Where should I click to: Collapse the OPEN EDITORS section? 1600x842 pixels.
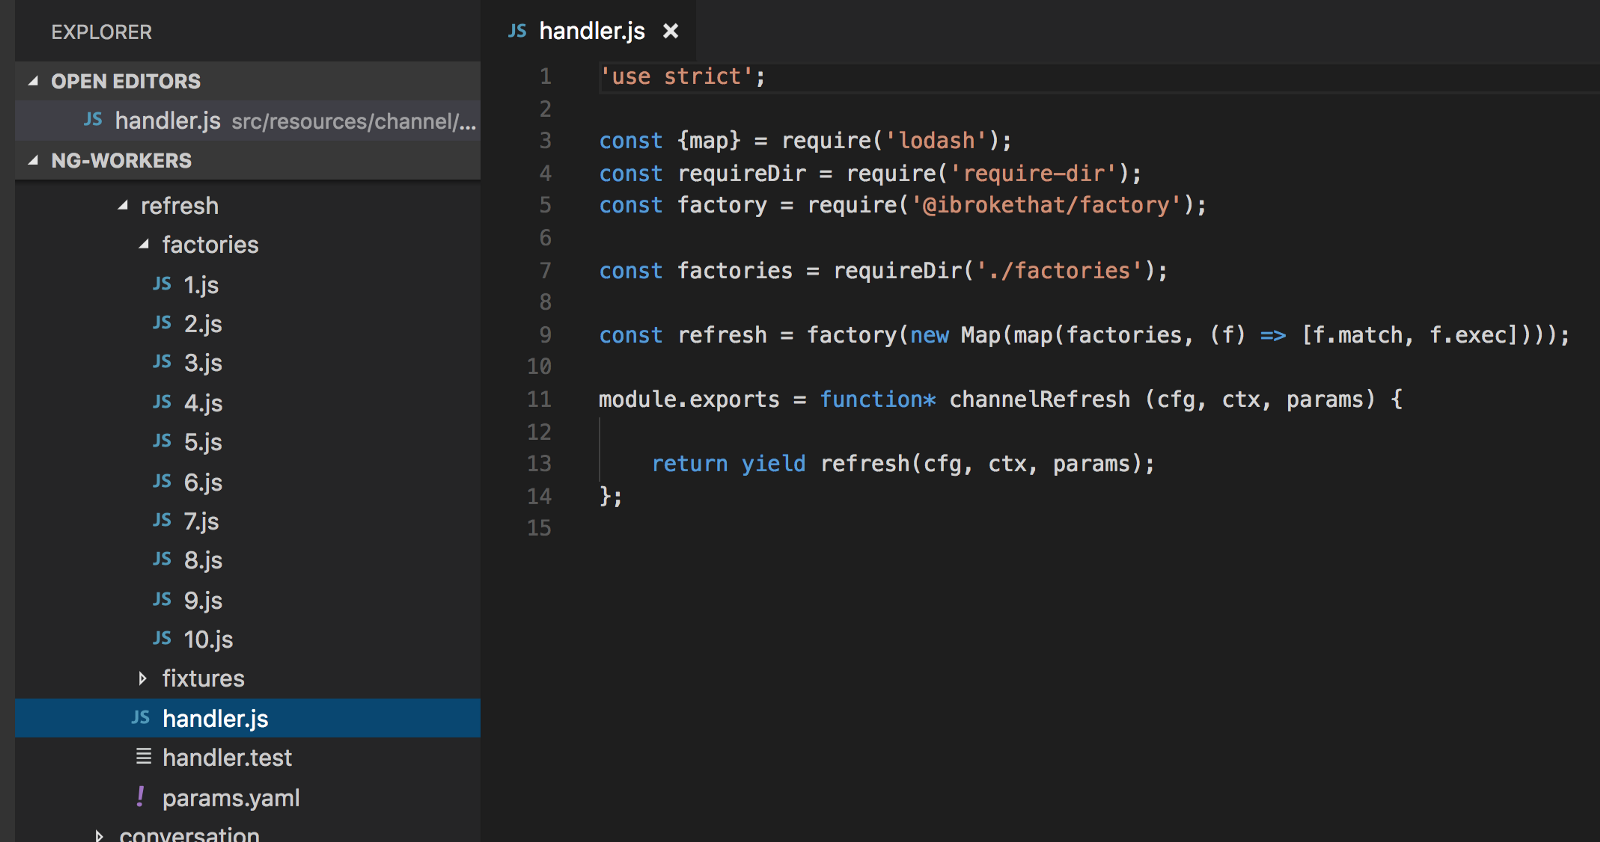click(x=34, y=81)
